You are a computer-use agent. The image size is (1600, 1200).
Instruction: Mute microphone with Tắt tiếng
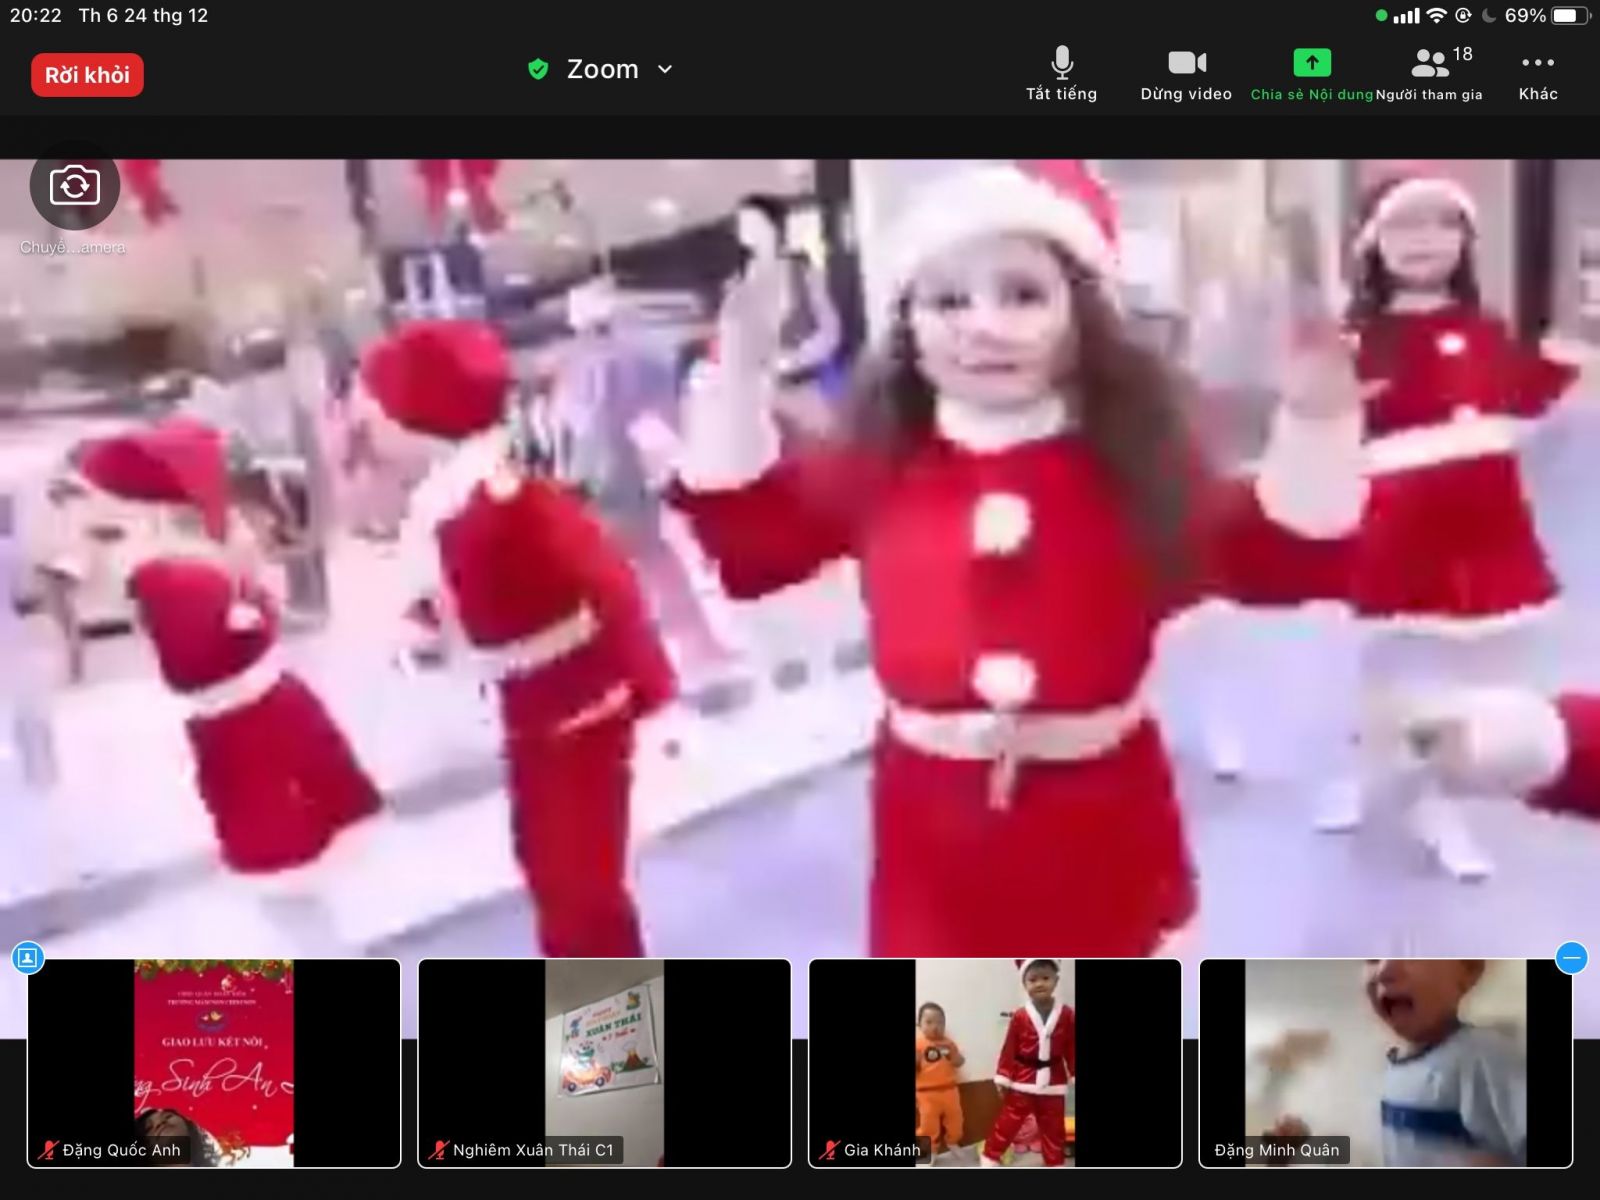pyautogui.click(x=1061, y=74)
